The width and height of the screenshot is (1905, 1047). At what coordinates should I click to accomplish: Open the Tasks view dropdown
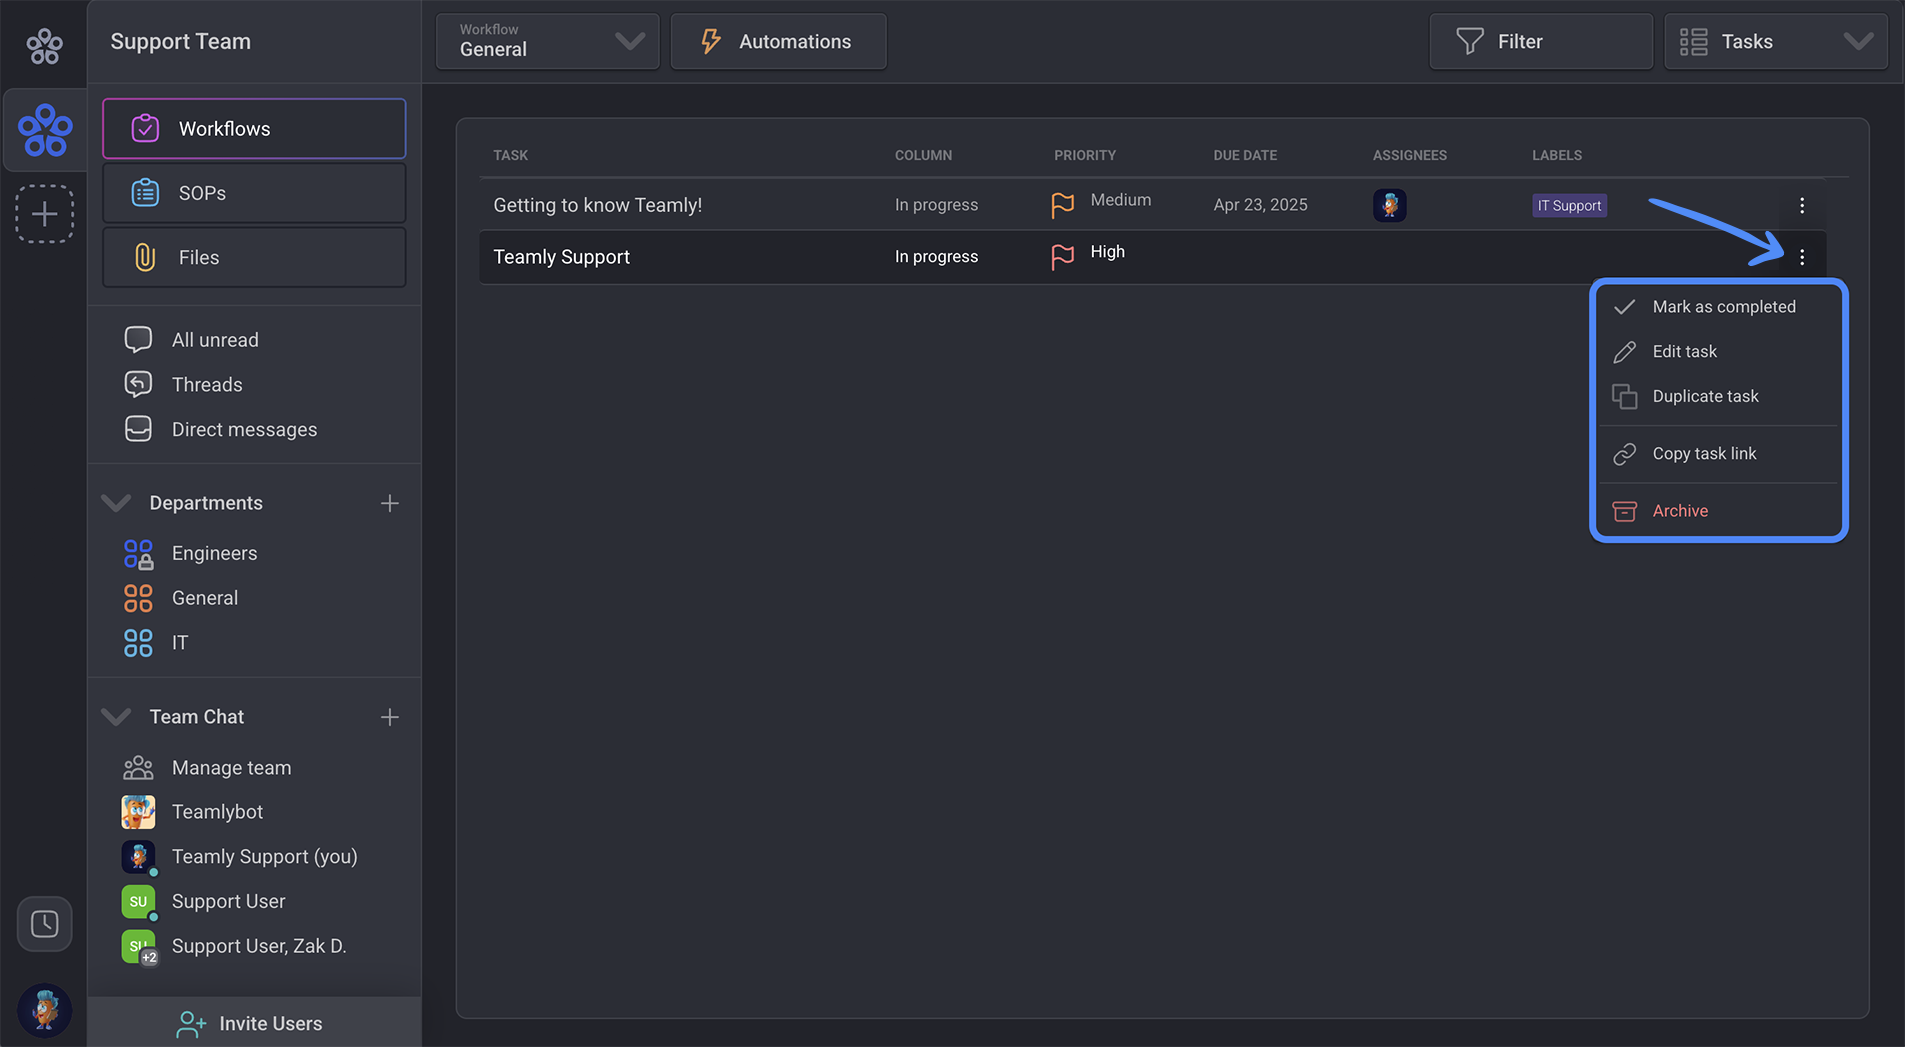[1775, 41]
